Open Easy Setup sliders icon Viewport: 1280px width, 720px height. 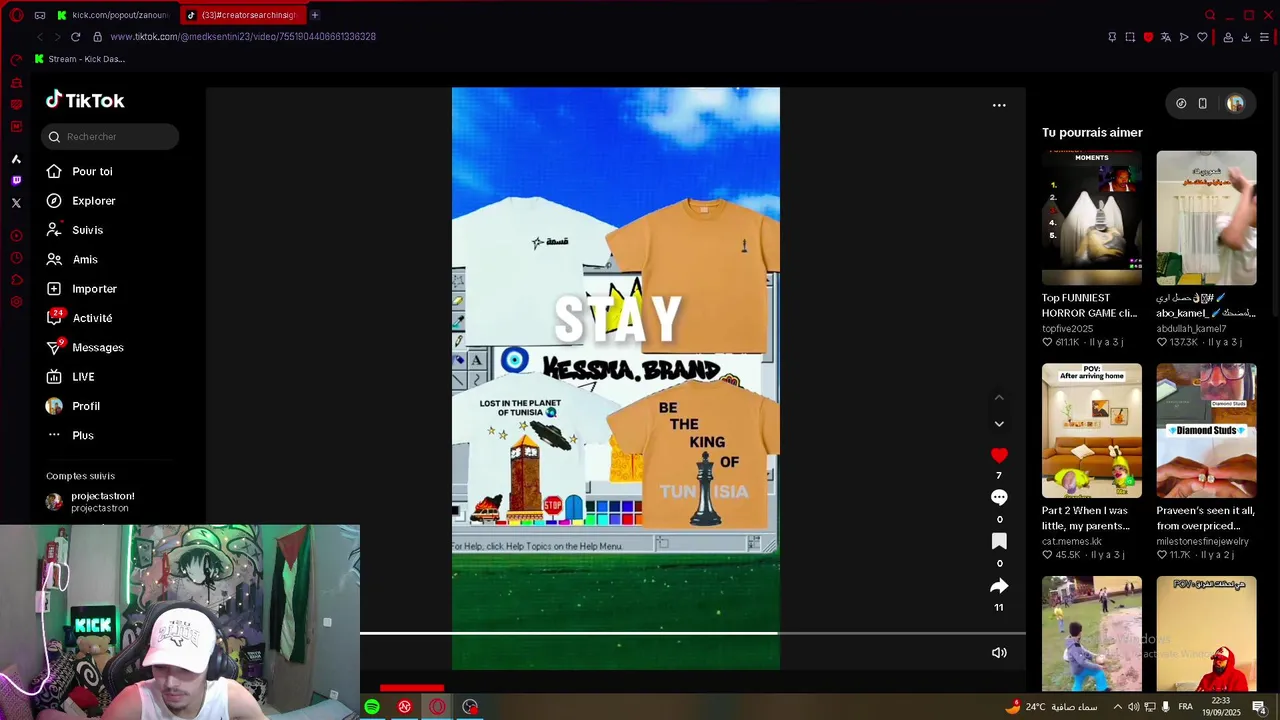tap(1264, 37)
